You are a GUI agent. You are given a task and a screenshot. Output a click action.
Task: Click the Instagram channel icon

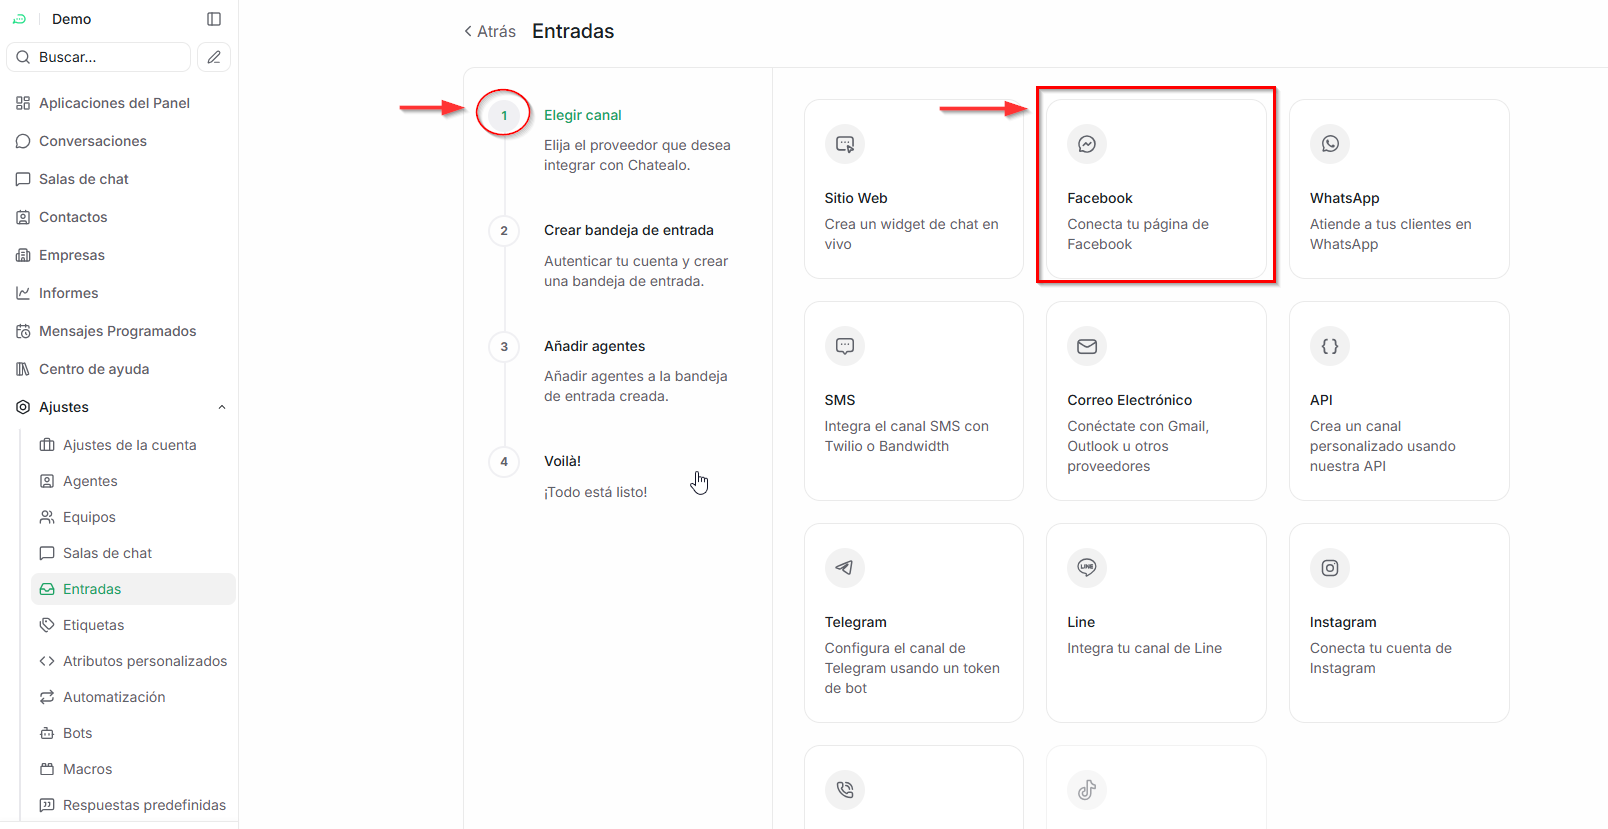pyautogui.click(x=1329, y=568)
